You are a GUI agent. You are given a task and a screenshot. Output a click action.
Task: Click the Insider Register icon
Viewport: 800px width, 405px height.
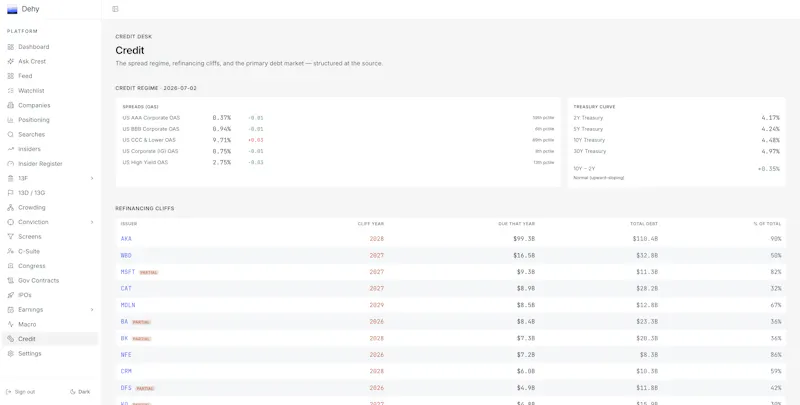(x=10, y=164)
